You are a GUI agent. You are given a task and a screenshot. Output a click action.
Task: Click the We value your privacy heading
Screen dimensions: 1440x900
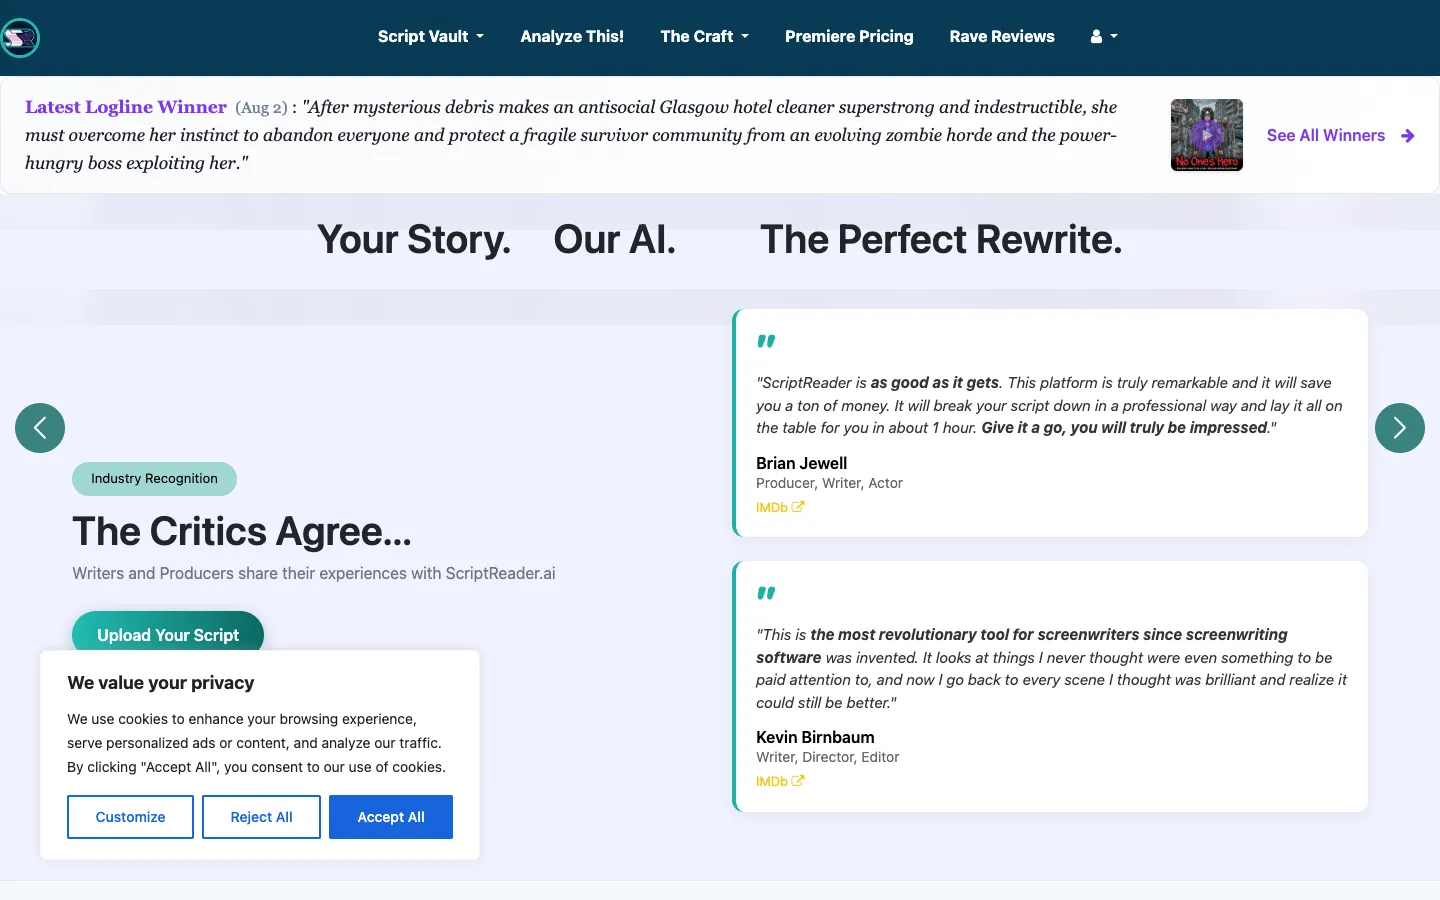click(x=161, y=683)
